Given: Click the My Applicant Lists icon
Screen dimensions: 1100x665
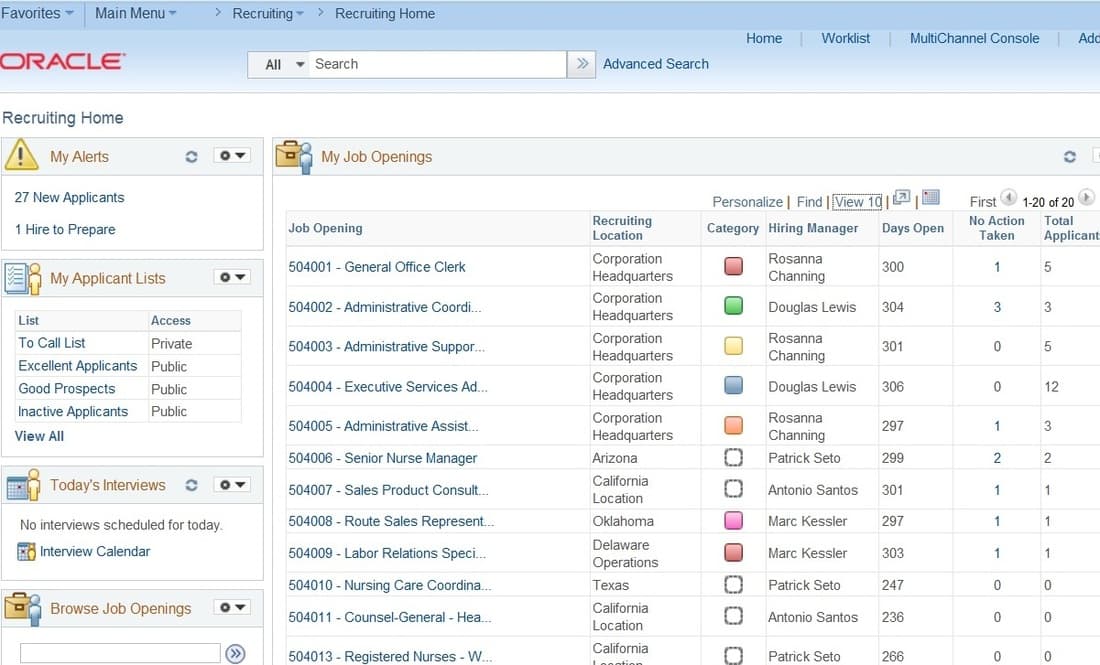Looking at the screenshot, I should pos(22,277).
